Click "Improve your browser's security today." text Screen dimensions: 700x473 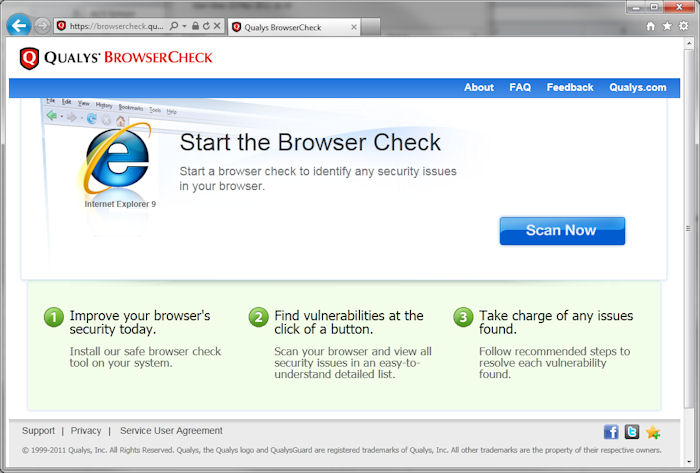140,322
